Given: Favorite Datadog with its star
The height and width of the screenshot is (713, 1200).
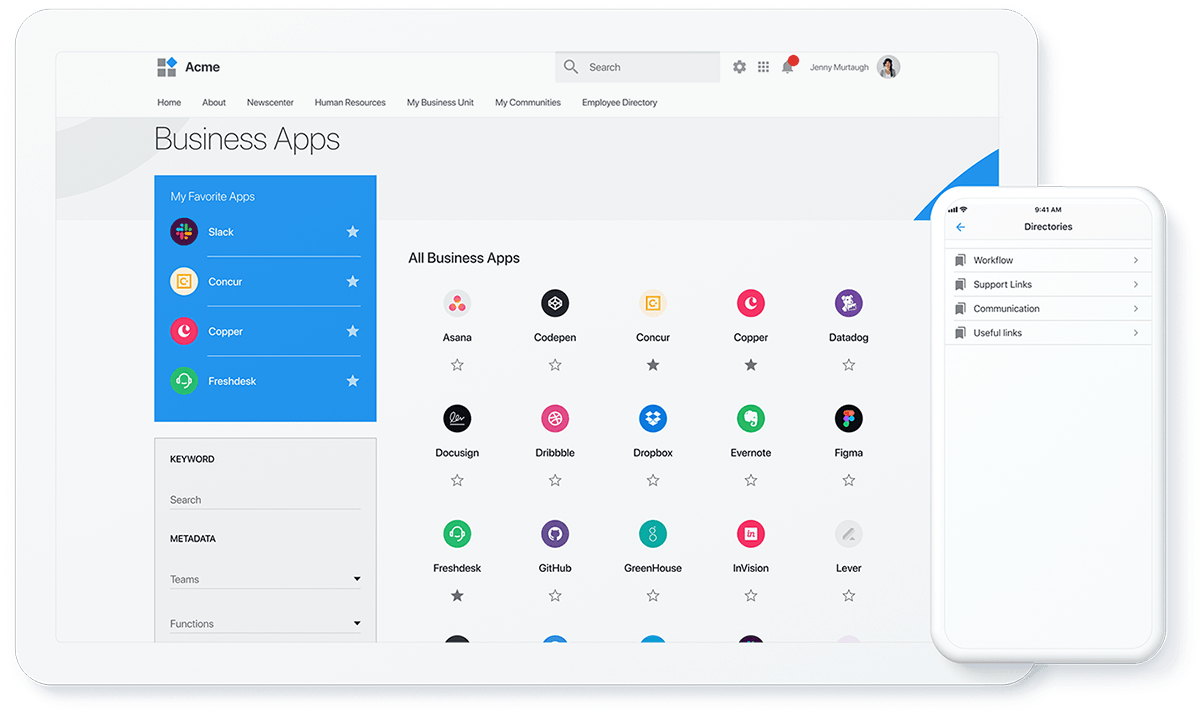Looking at the screenshot, I should coord(849,365).
